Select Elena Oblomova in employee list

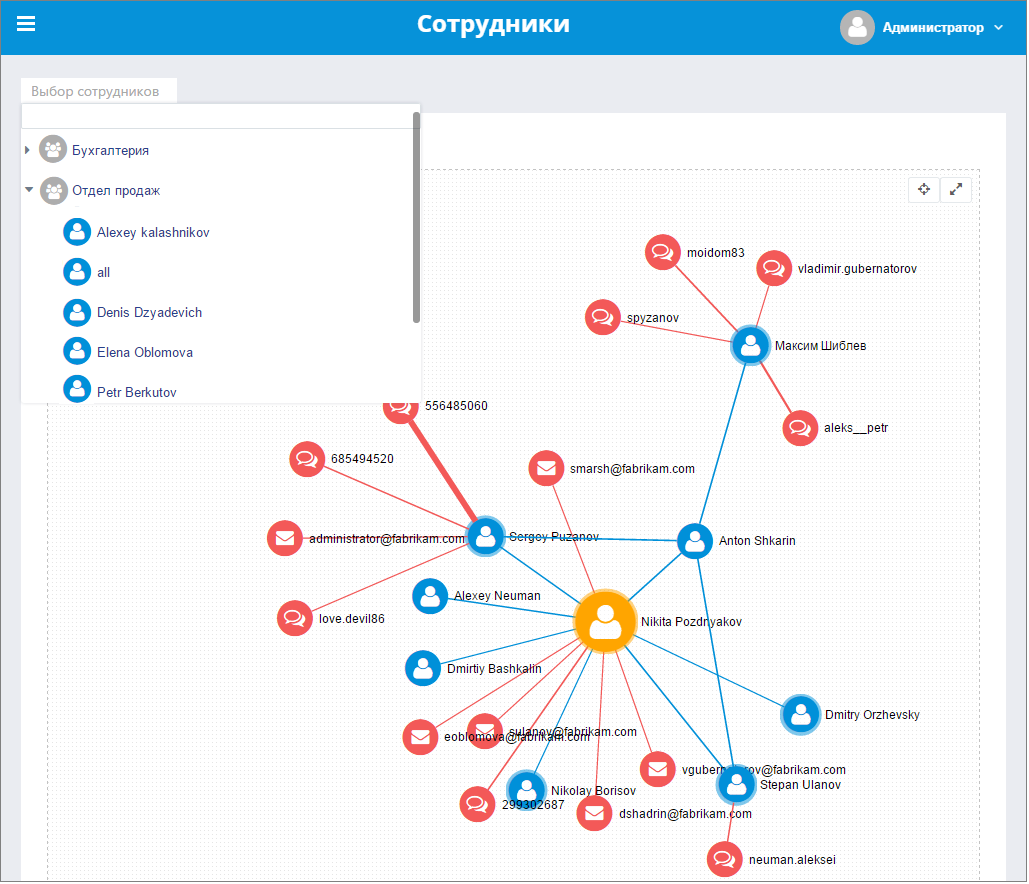coord(144,352)
